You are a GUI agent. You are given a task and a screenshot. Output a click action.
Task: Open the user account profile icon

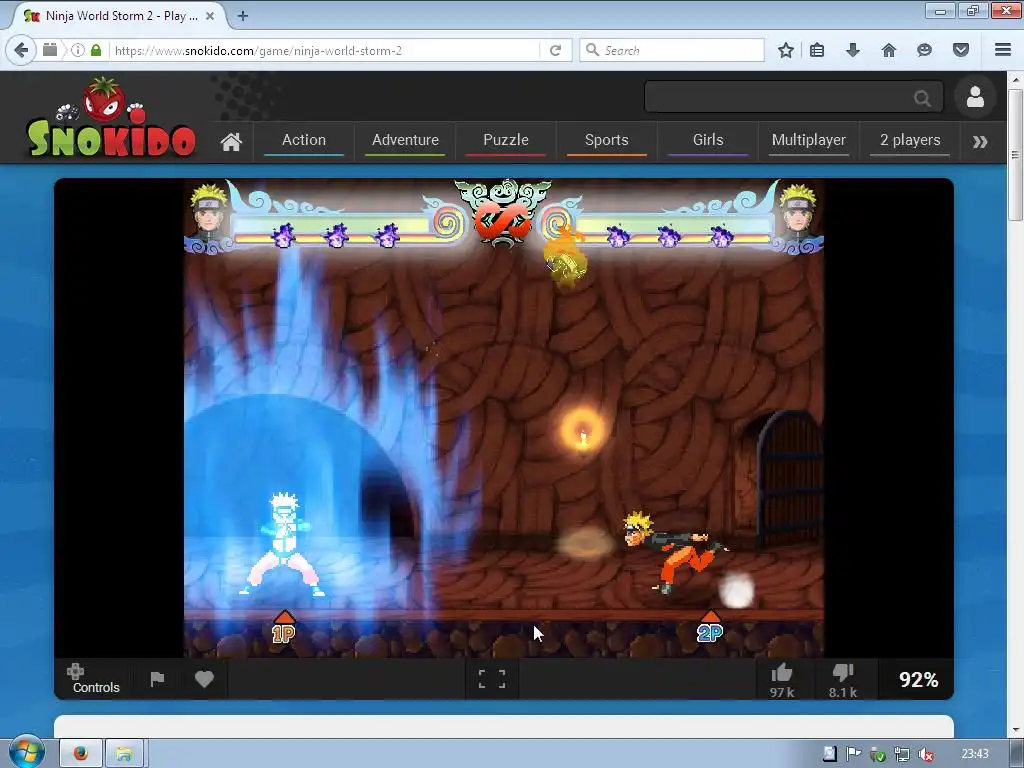coord(975,97)
